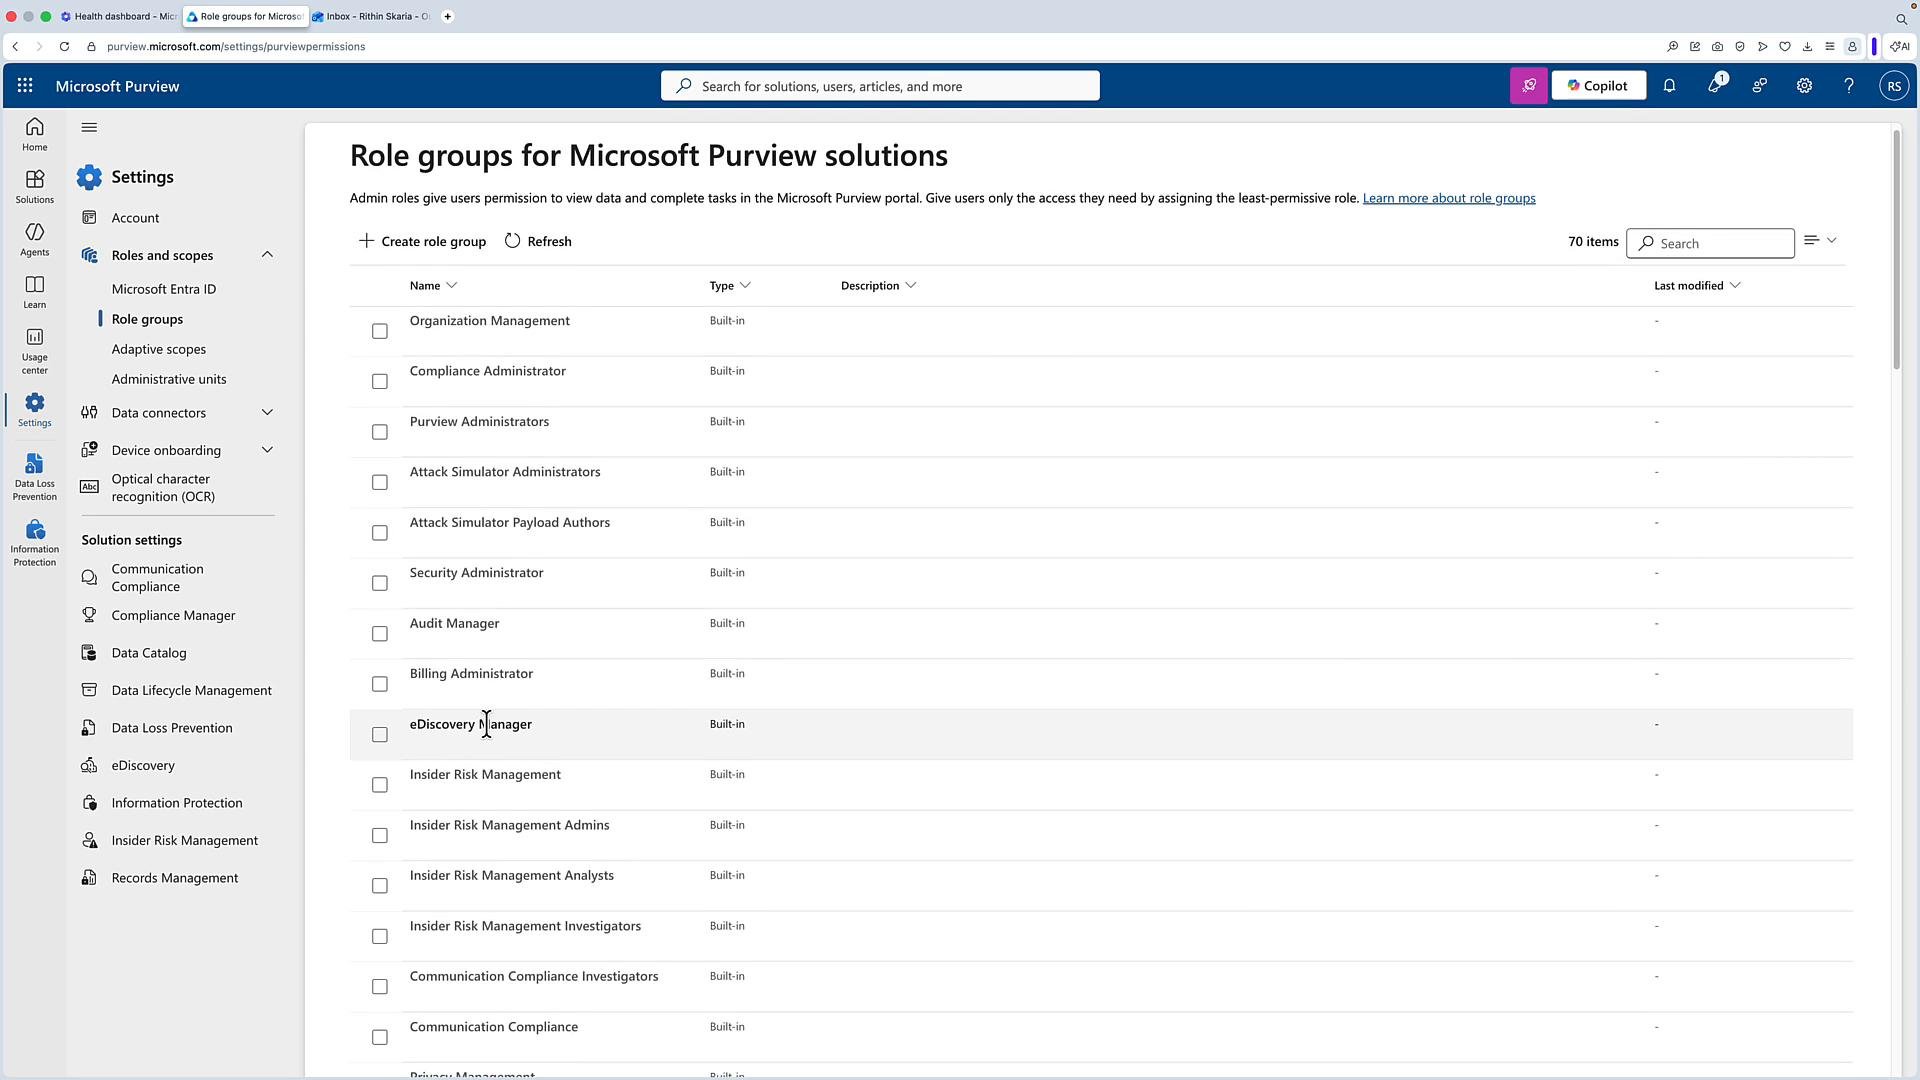1920x1080 pixels.
Task: Select the Insider Risk Management Analysts checkbox
Action: click(x=380, y=885)
